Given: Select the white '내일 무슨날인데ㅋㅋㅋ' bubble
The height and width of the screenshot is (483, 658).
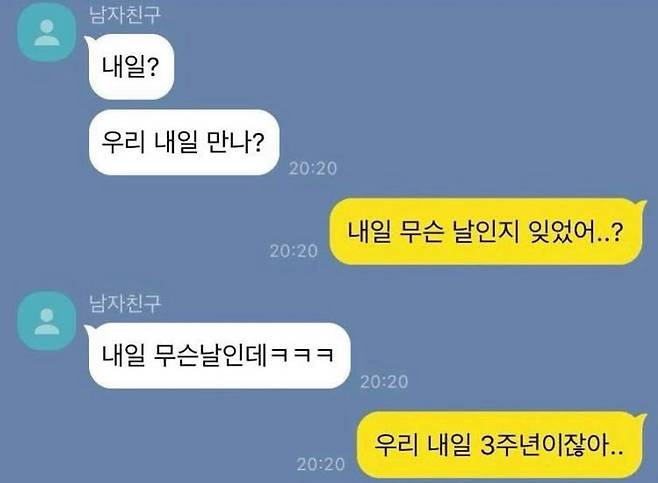Looking at the screenshot, I should (219, 355).
